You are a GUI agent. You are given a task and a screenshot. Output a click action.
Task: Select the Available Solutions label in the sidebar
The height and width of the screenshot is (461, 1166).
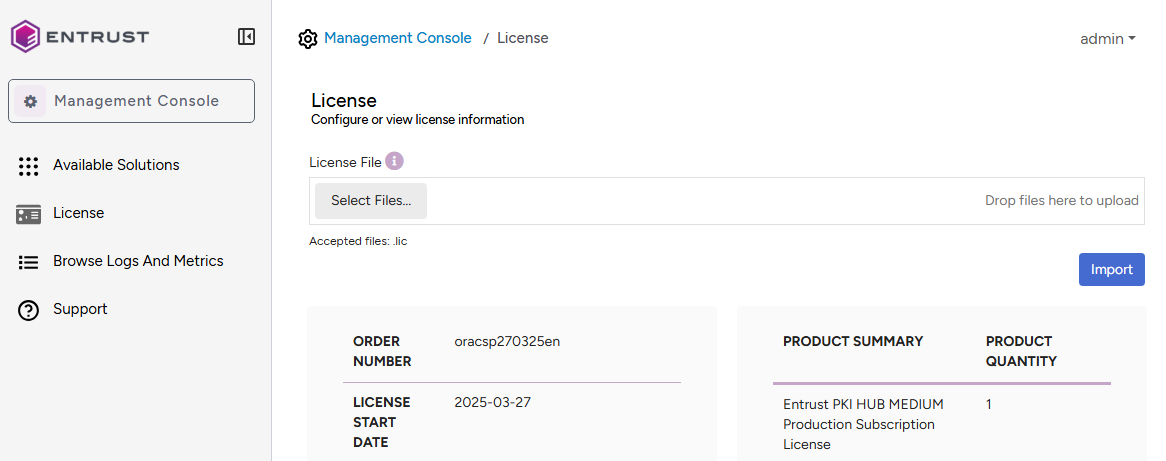(116, 165)
